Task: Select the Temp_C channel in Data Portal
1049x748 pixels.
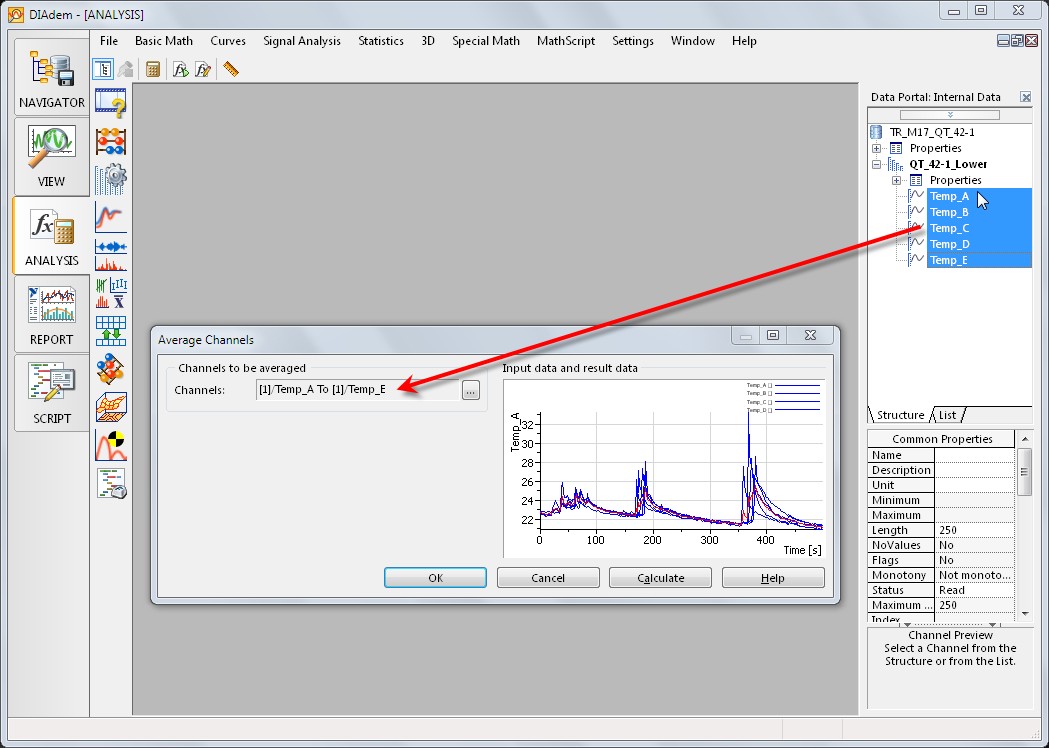Action: pyautogui.click(x=948, y=227)
